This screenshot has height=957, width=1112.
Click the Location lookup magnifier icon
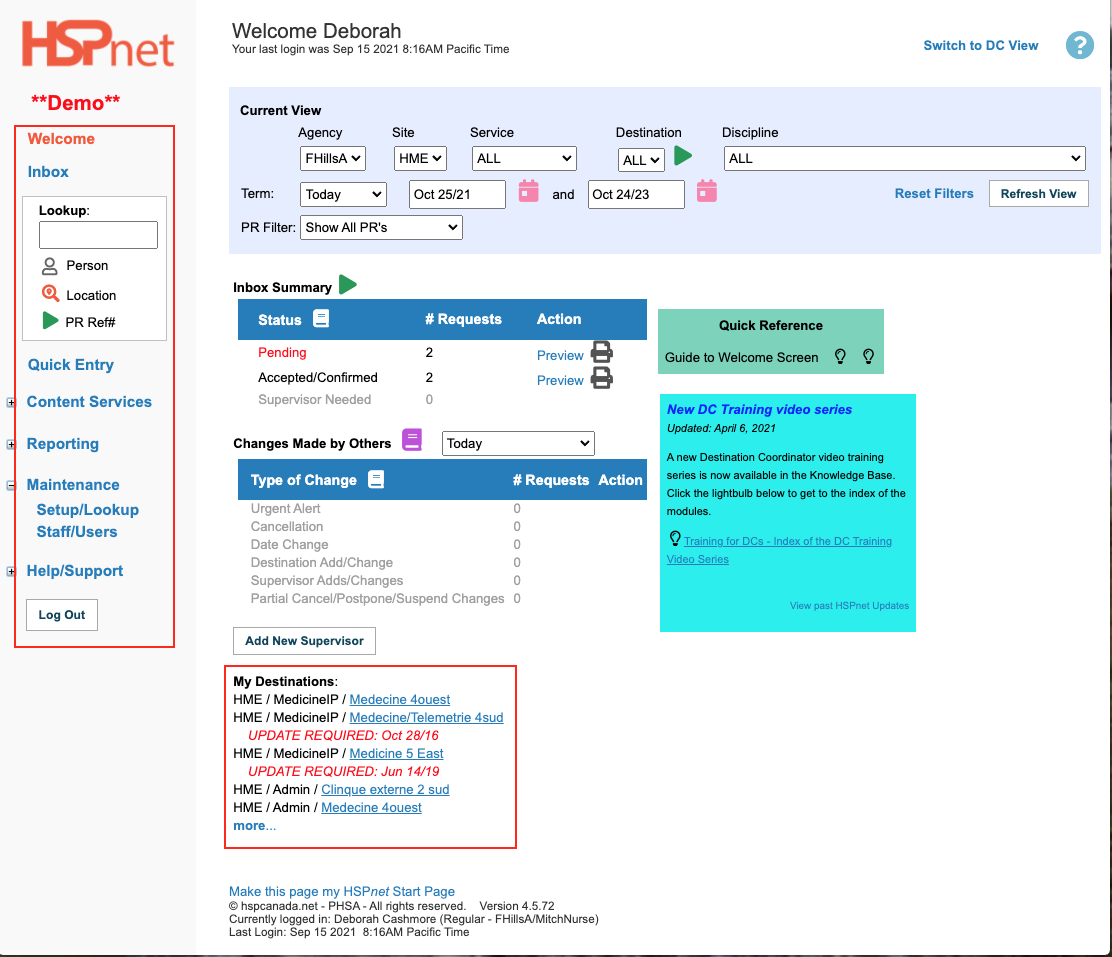(50, 294)
